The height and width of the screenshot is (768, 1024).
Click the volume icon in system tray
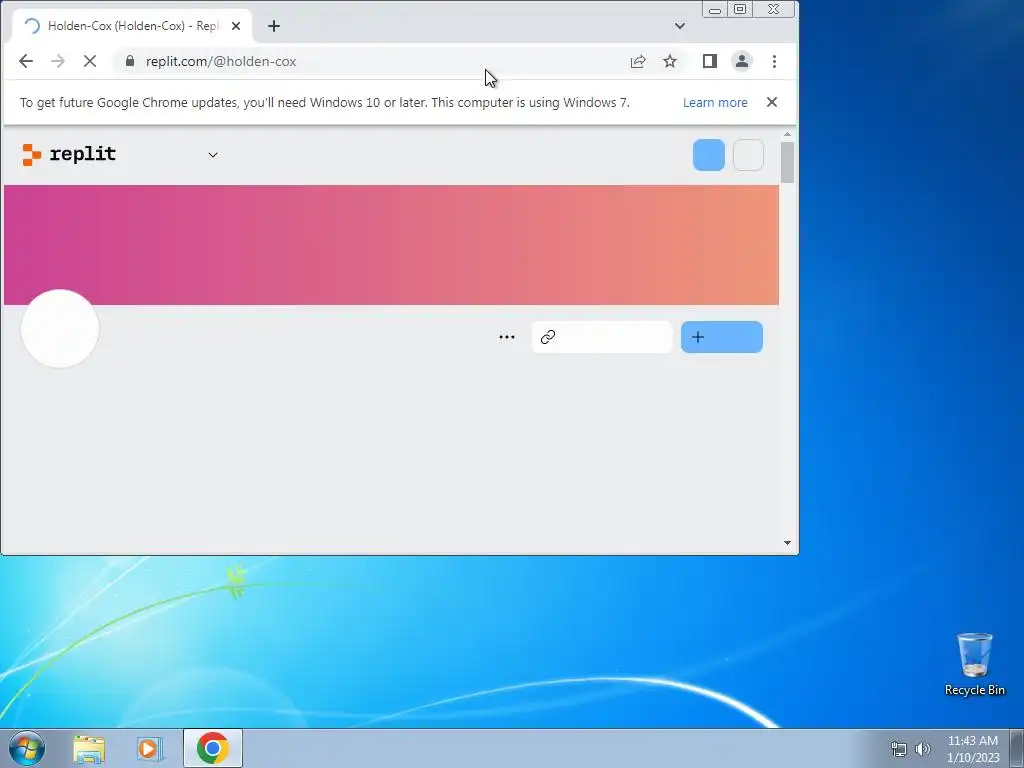923,749
